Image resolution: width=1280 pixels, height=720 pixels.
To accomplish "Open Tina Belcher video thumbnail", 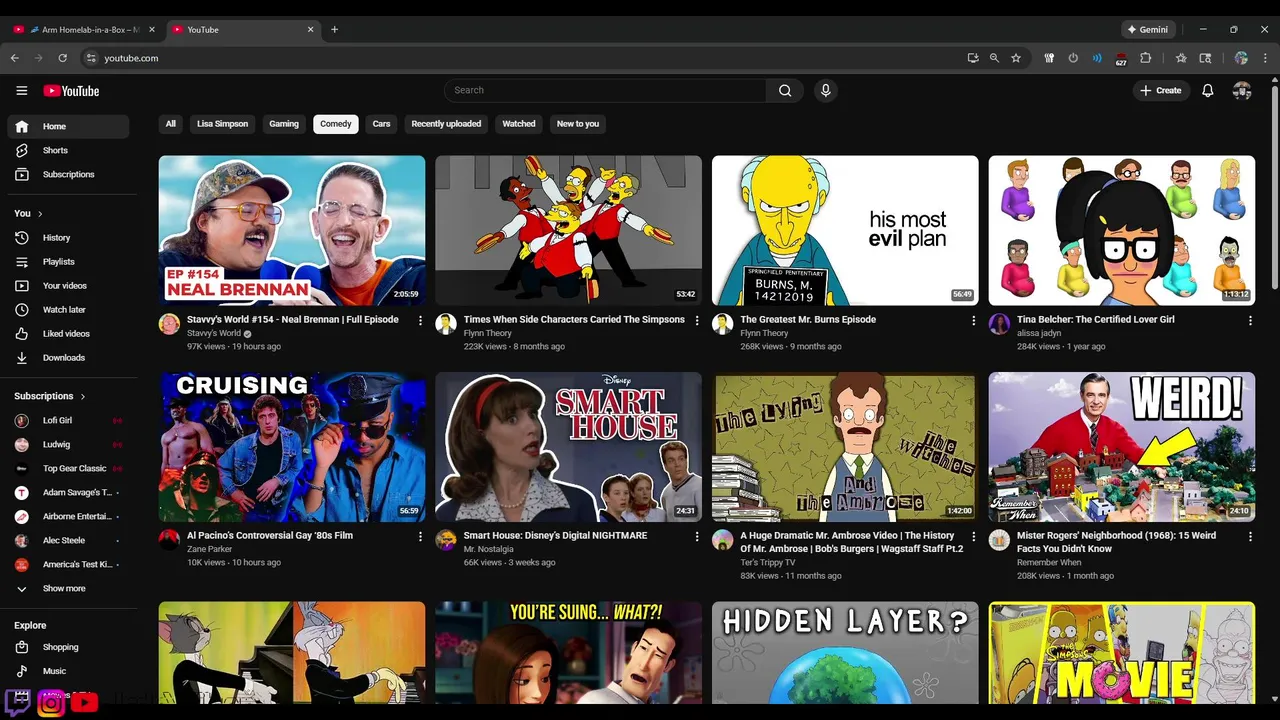I will [1122, 230].
